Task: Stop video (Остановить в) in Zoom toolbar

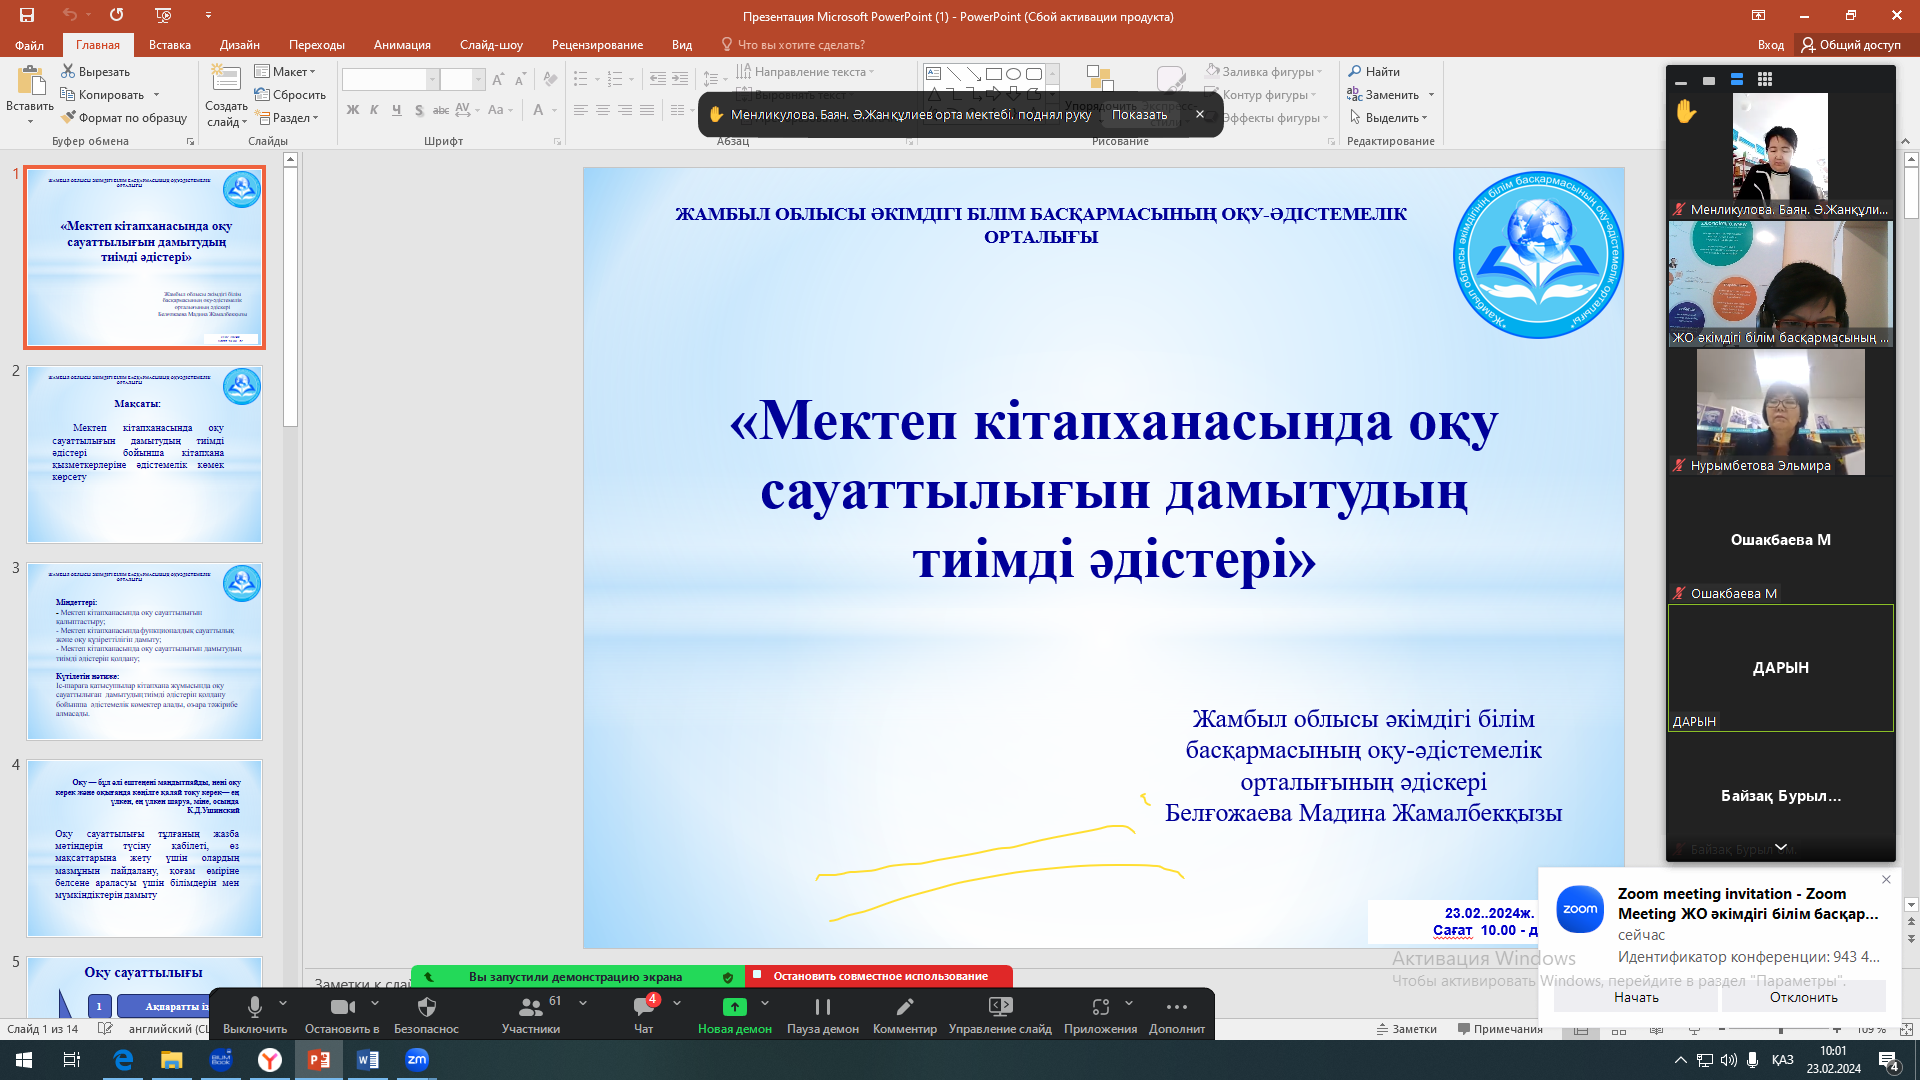Action: pos(342,1006)
